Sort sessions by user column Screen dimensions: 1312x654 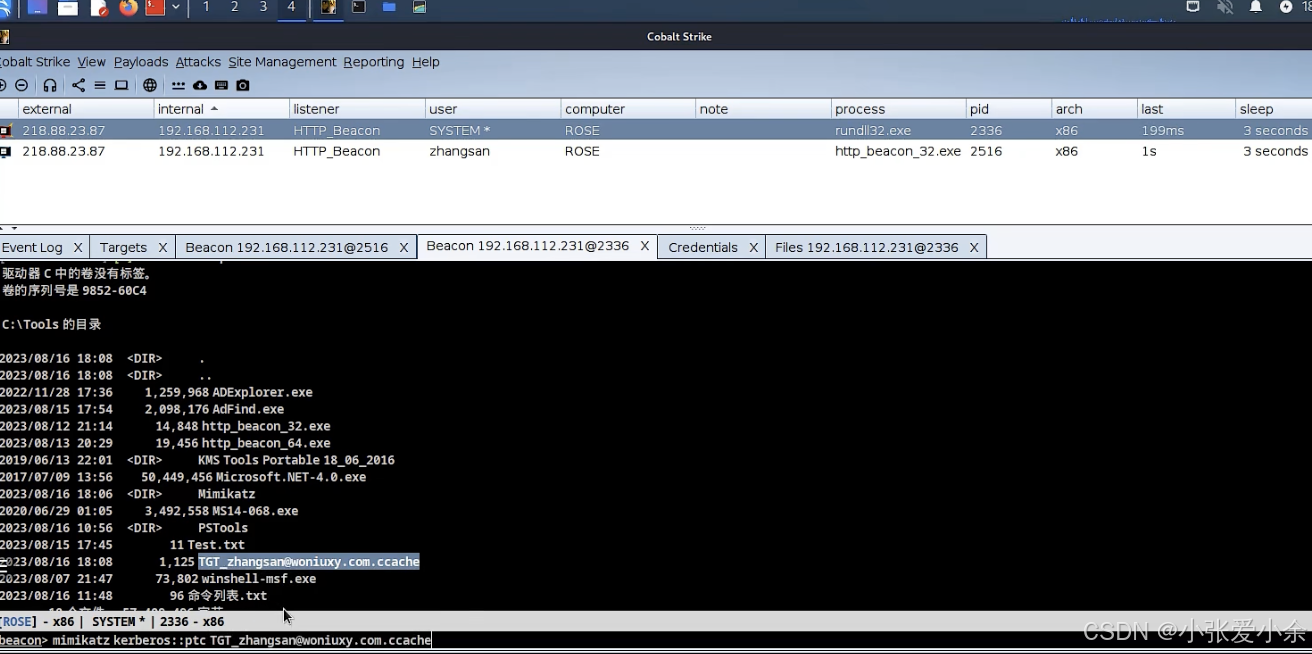493,109
